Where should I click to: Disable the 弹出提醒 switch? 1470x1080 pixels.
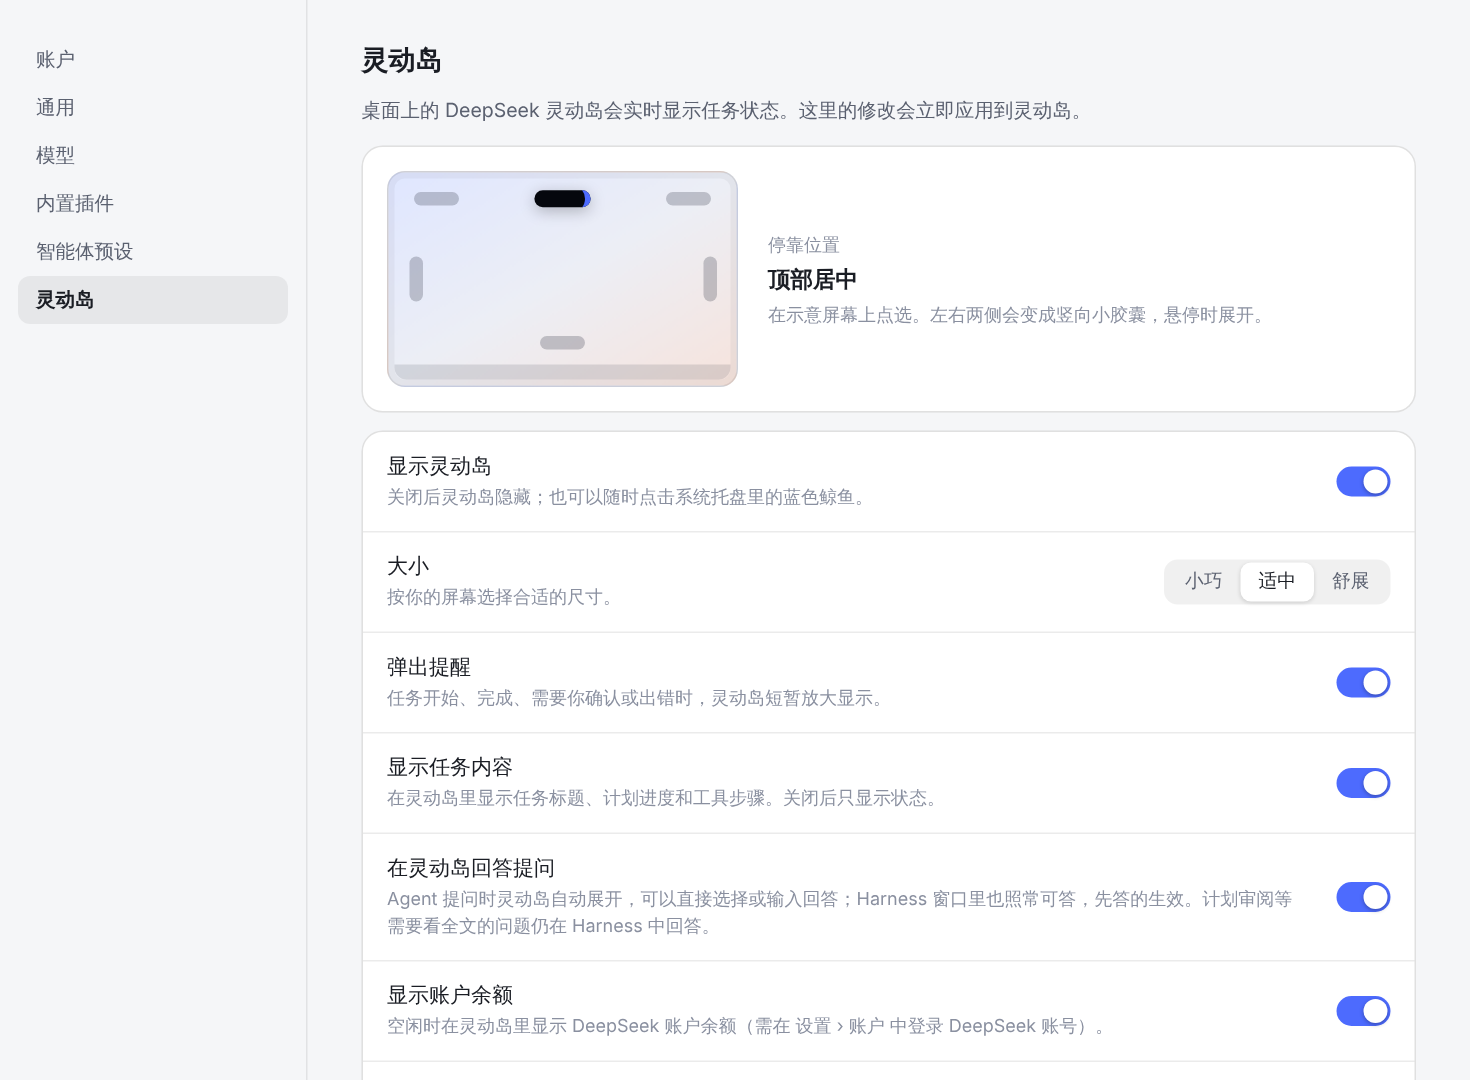1363,683
